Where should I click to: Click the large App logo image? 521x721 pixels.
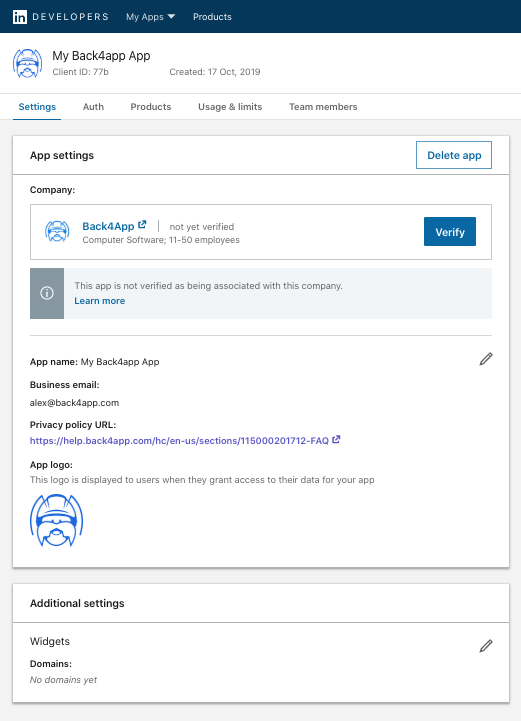tap(57, 520)
